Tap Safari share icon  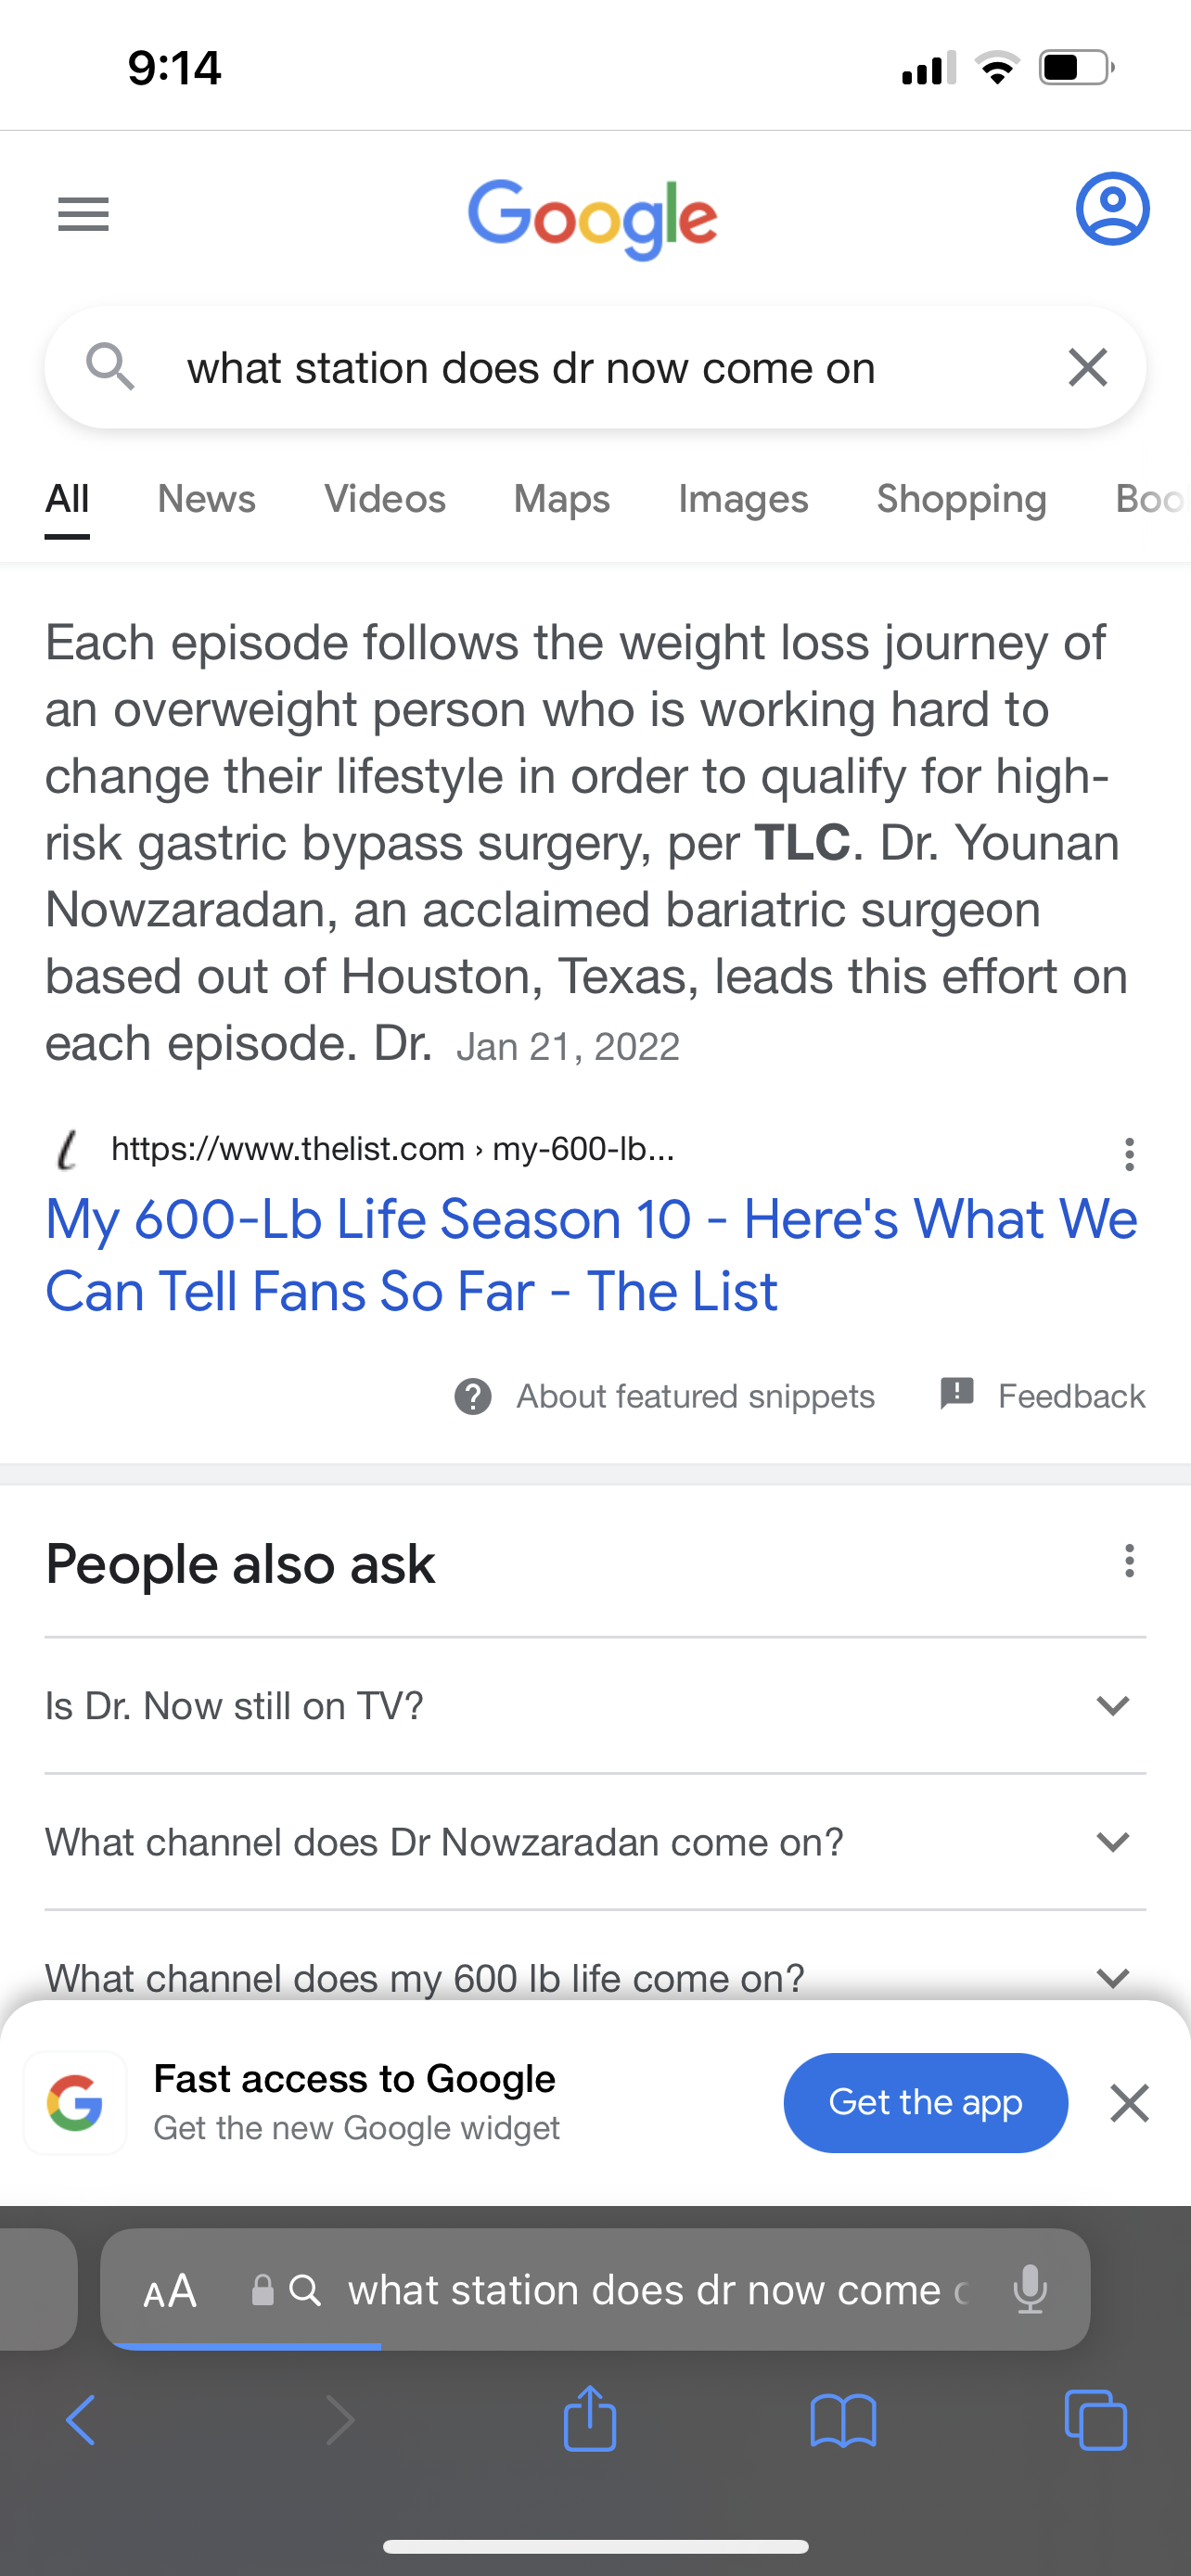(x=590, y=2419)
